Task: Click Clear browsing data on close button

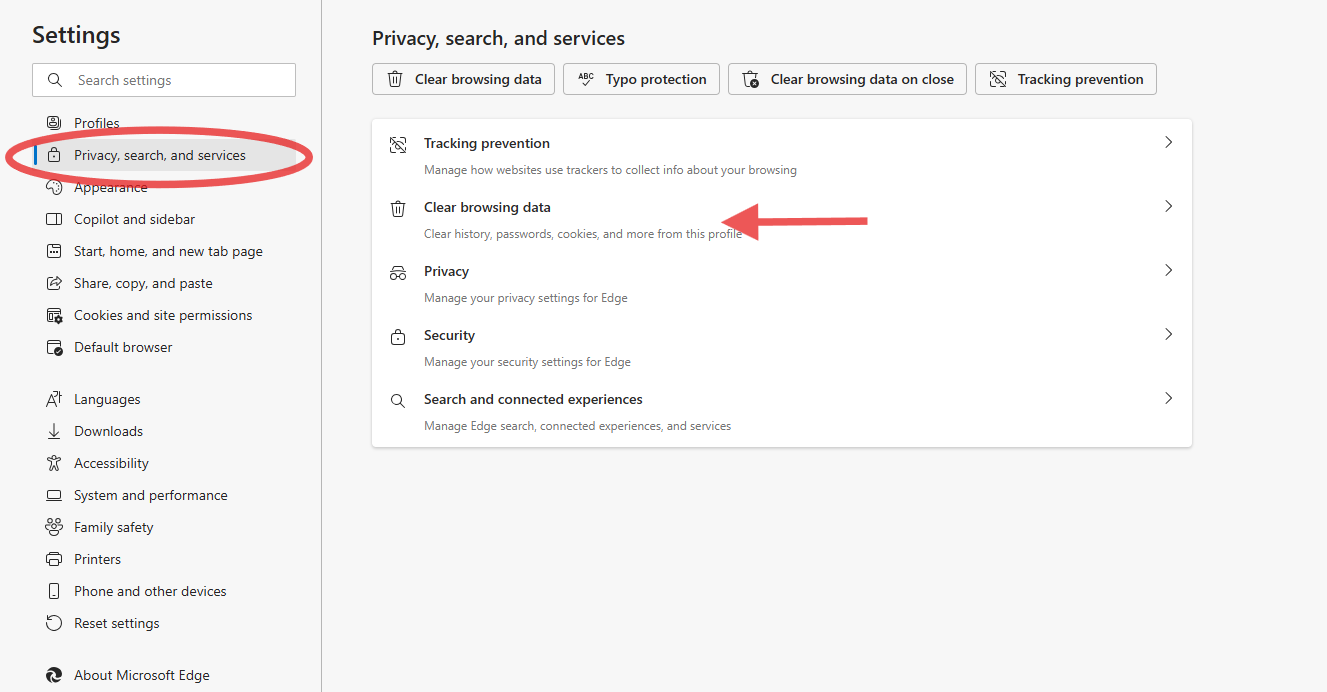Action: [847, 79]
